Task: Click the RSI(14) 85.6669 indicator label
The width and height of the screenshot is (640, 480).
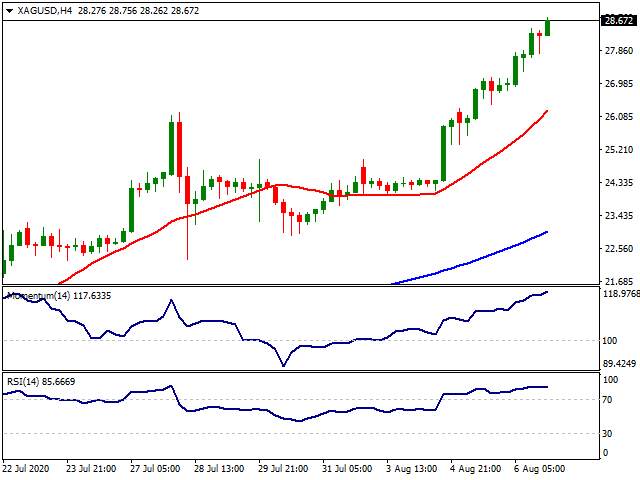Action: pyautogui.click(x=41, y=382)
